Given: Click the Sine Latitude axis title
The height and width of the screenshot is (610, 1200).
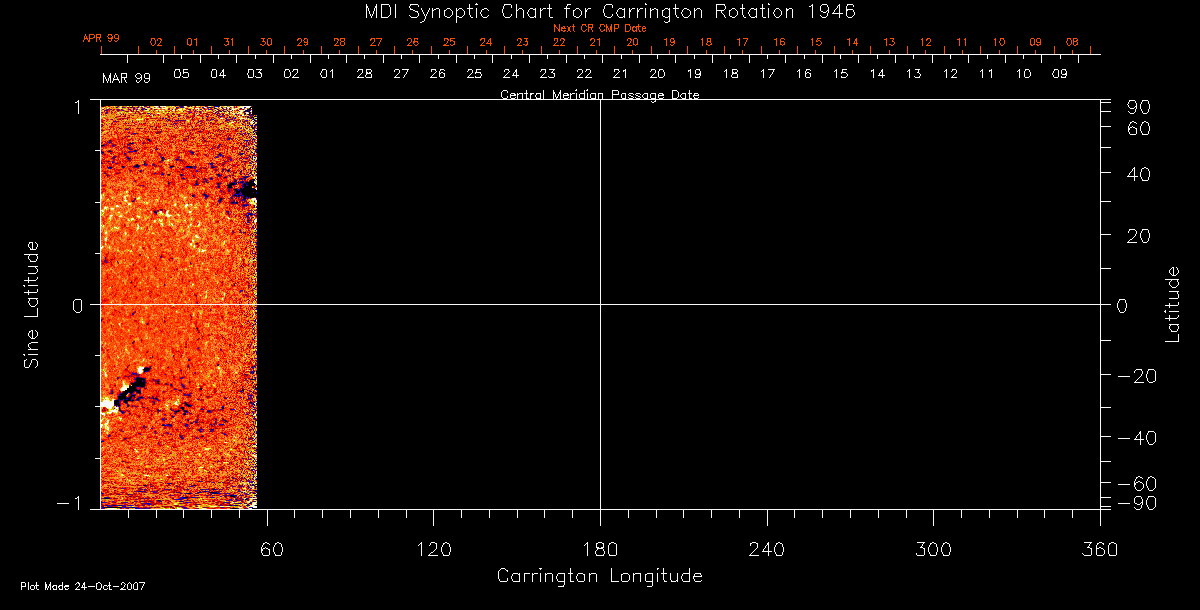Looking at the screenshot, I should pos(32,304).
